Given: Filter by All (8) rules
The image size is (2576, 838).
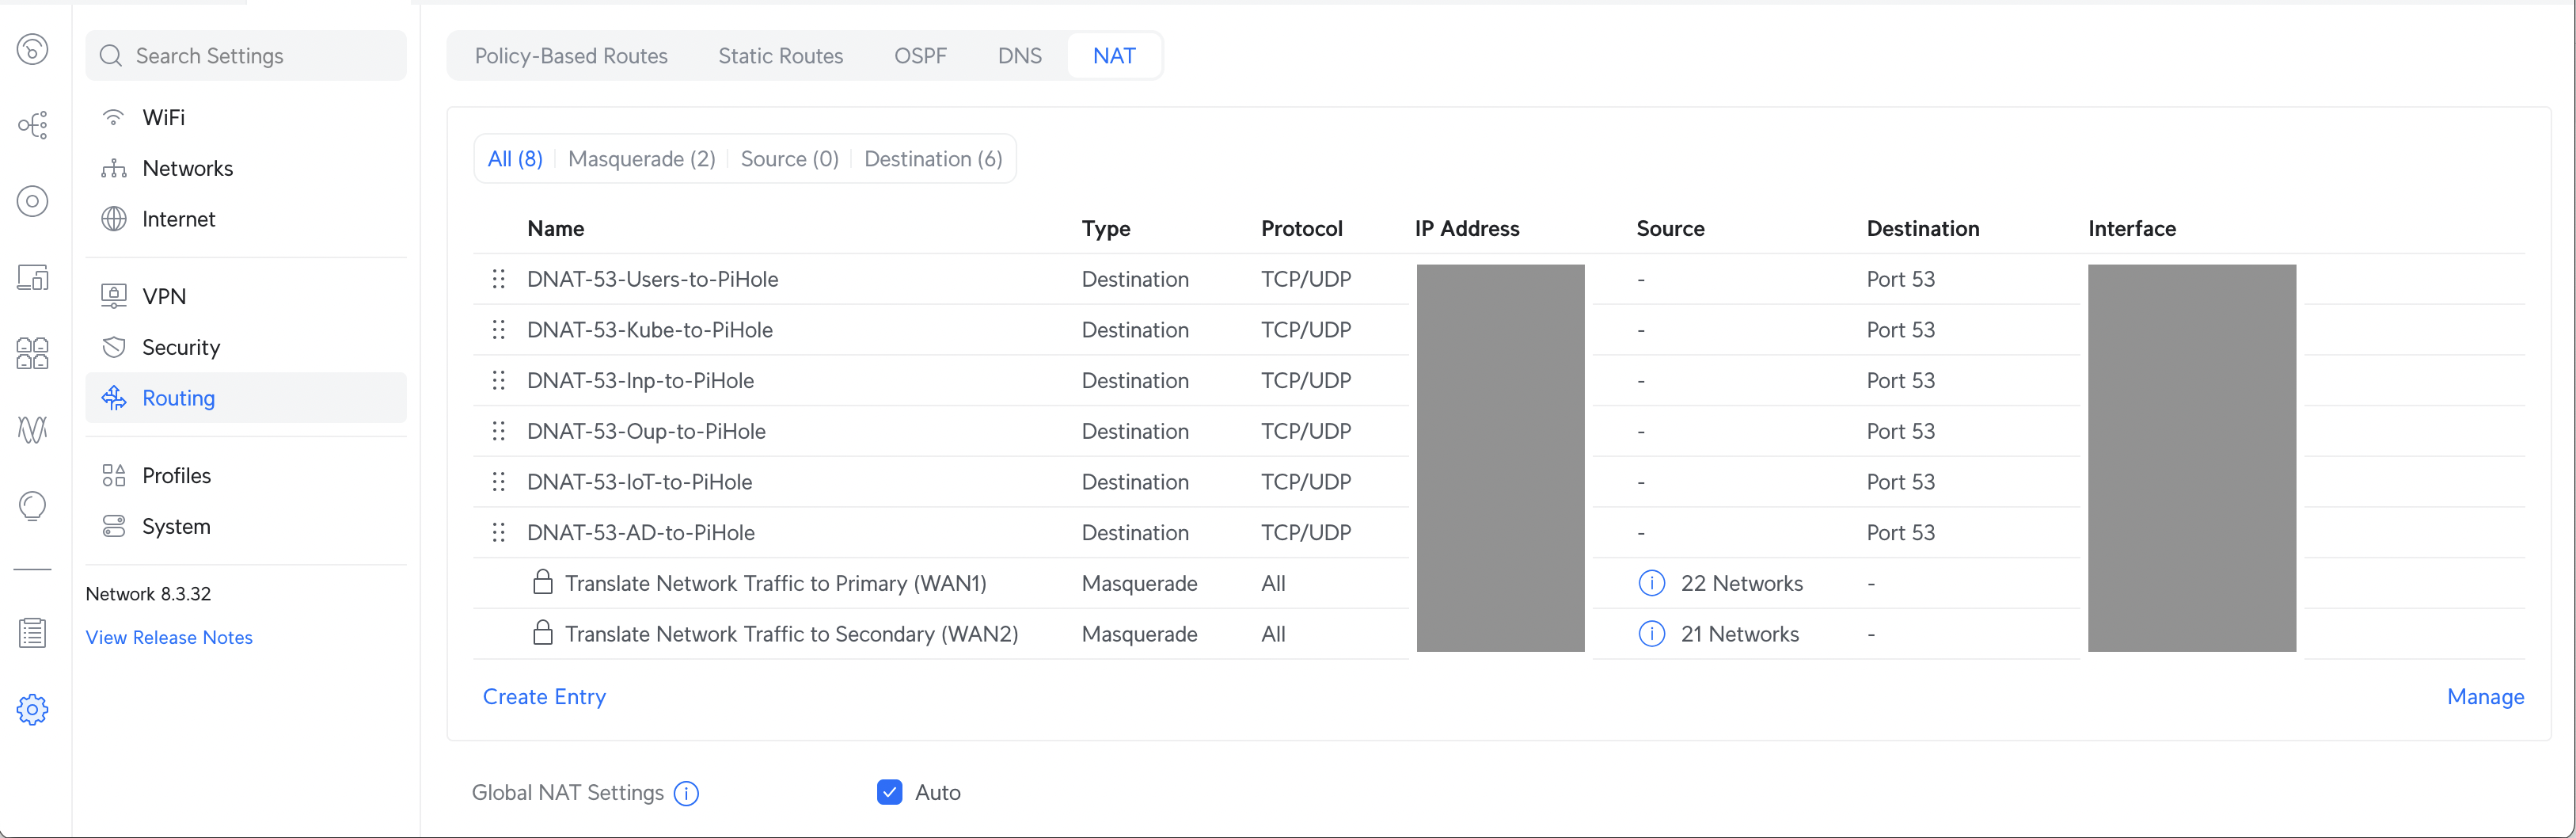Looking at the screenshot, I should (x=515, y=159).
